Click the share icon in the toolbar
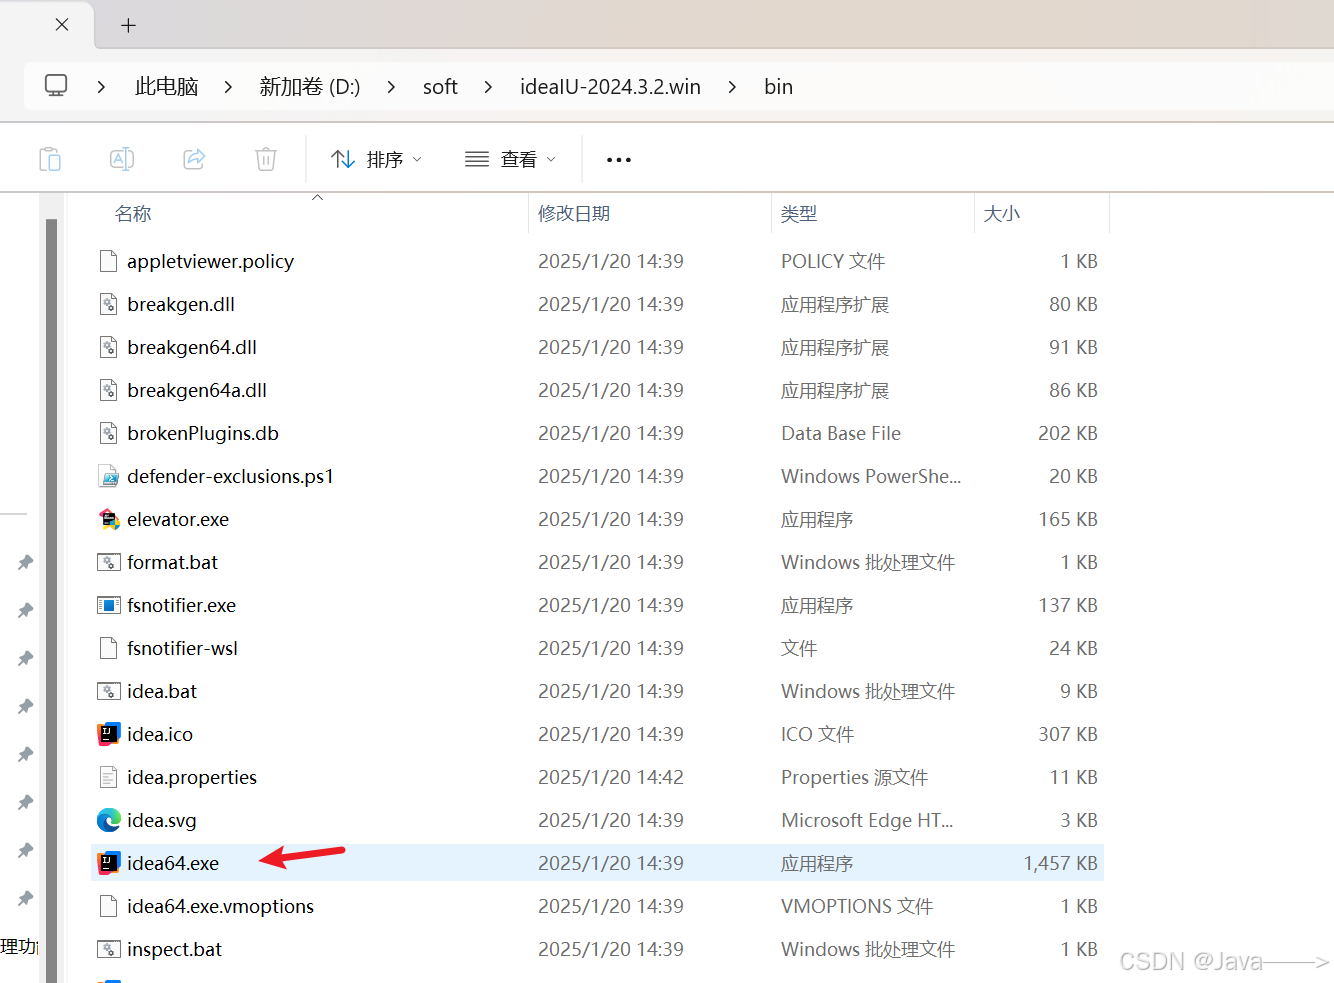Image resolution: width=1334 pixels, height=983 pixels. (x=194, y=159)
